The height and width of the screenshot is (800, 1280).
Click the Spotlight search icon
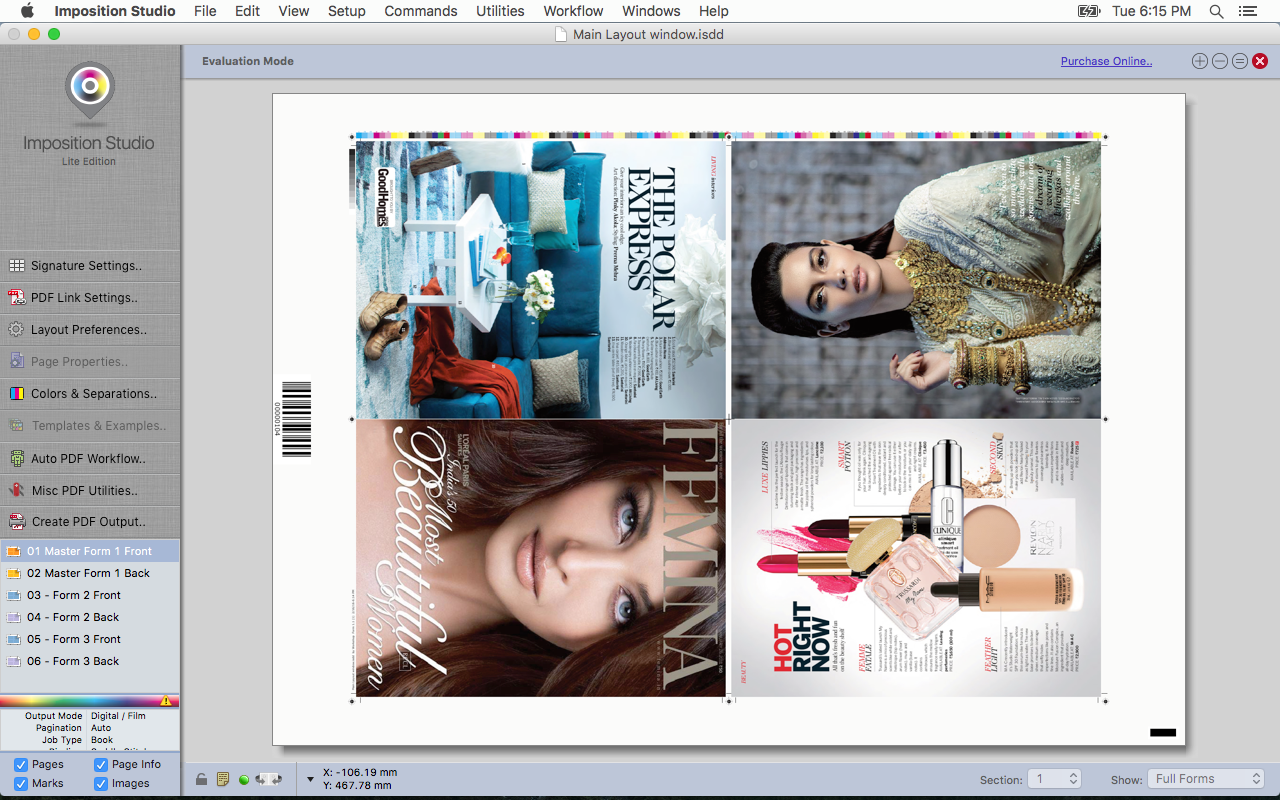[x=1216, y=11]
